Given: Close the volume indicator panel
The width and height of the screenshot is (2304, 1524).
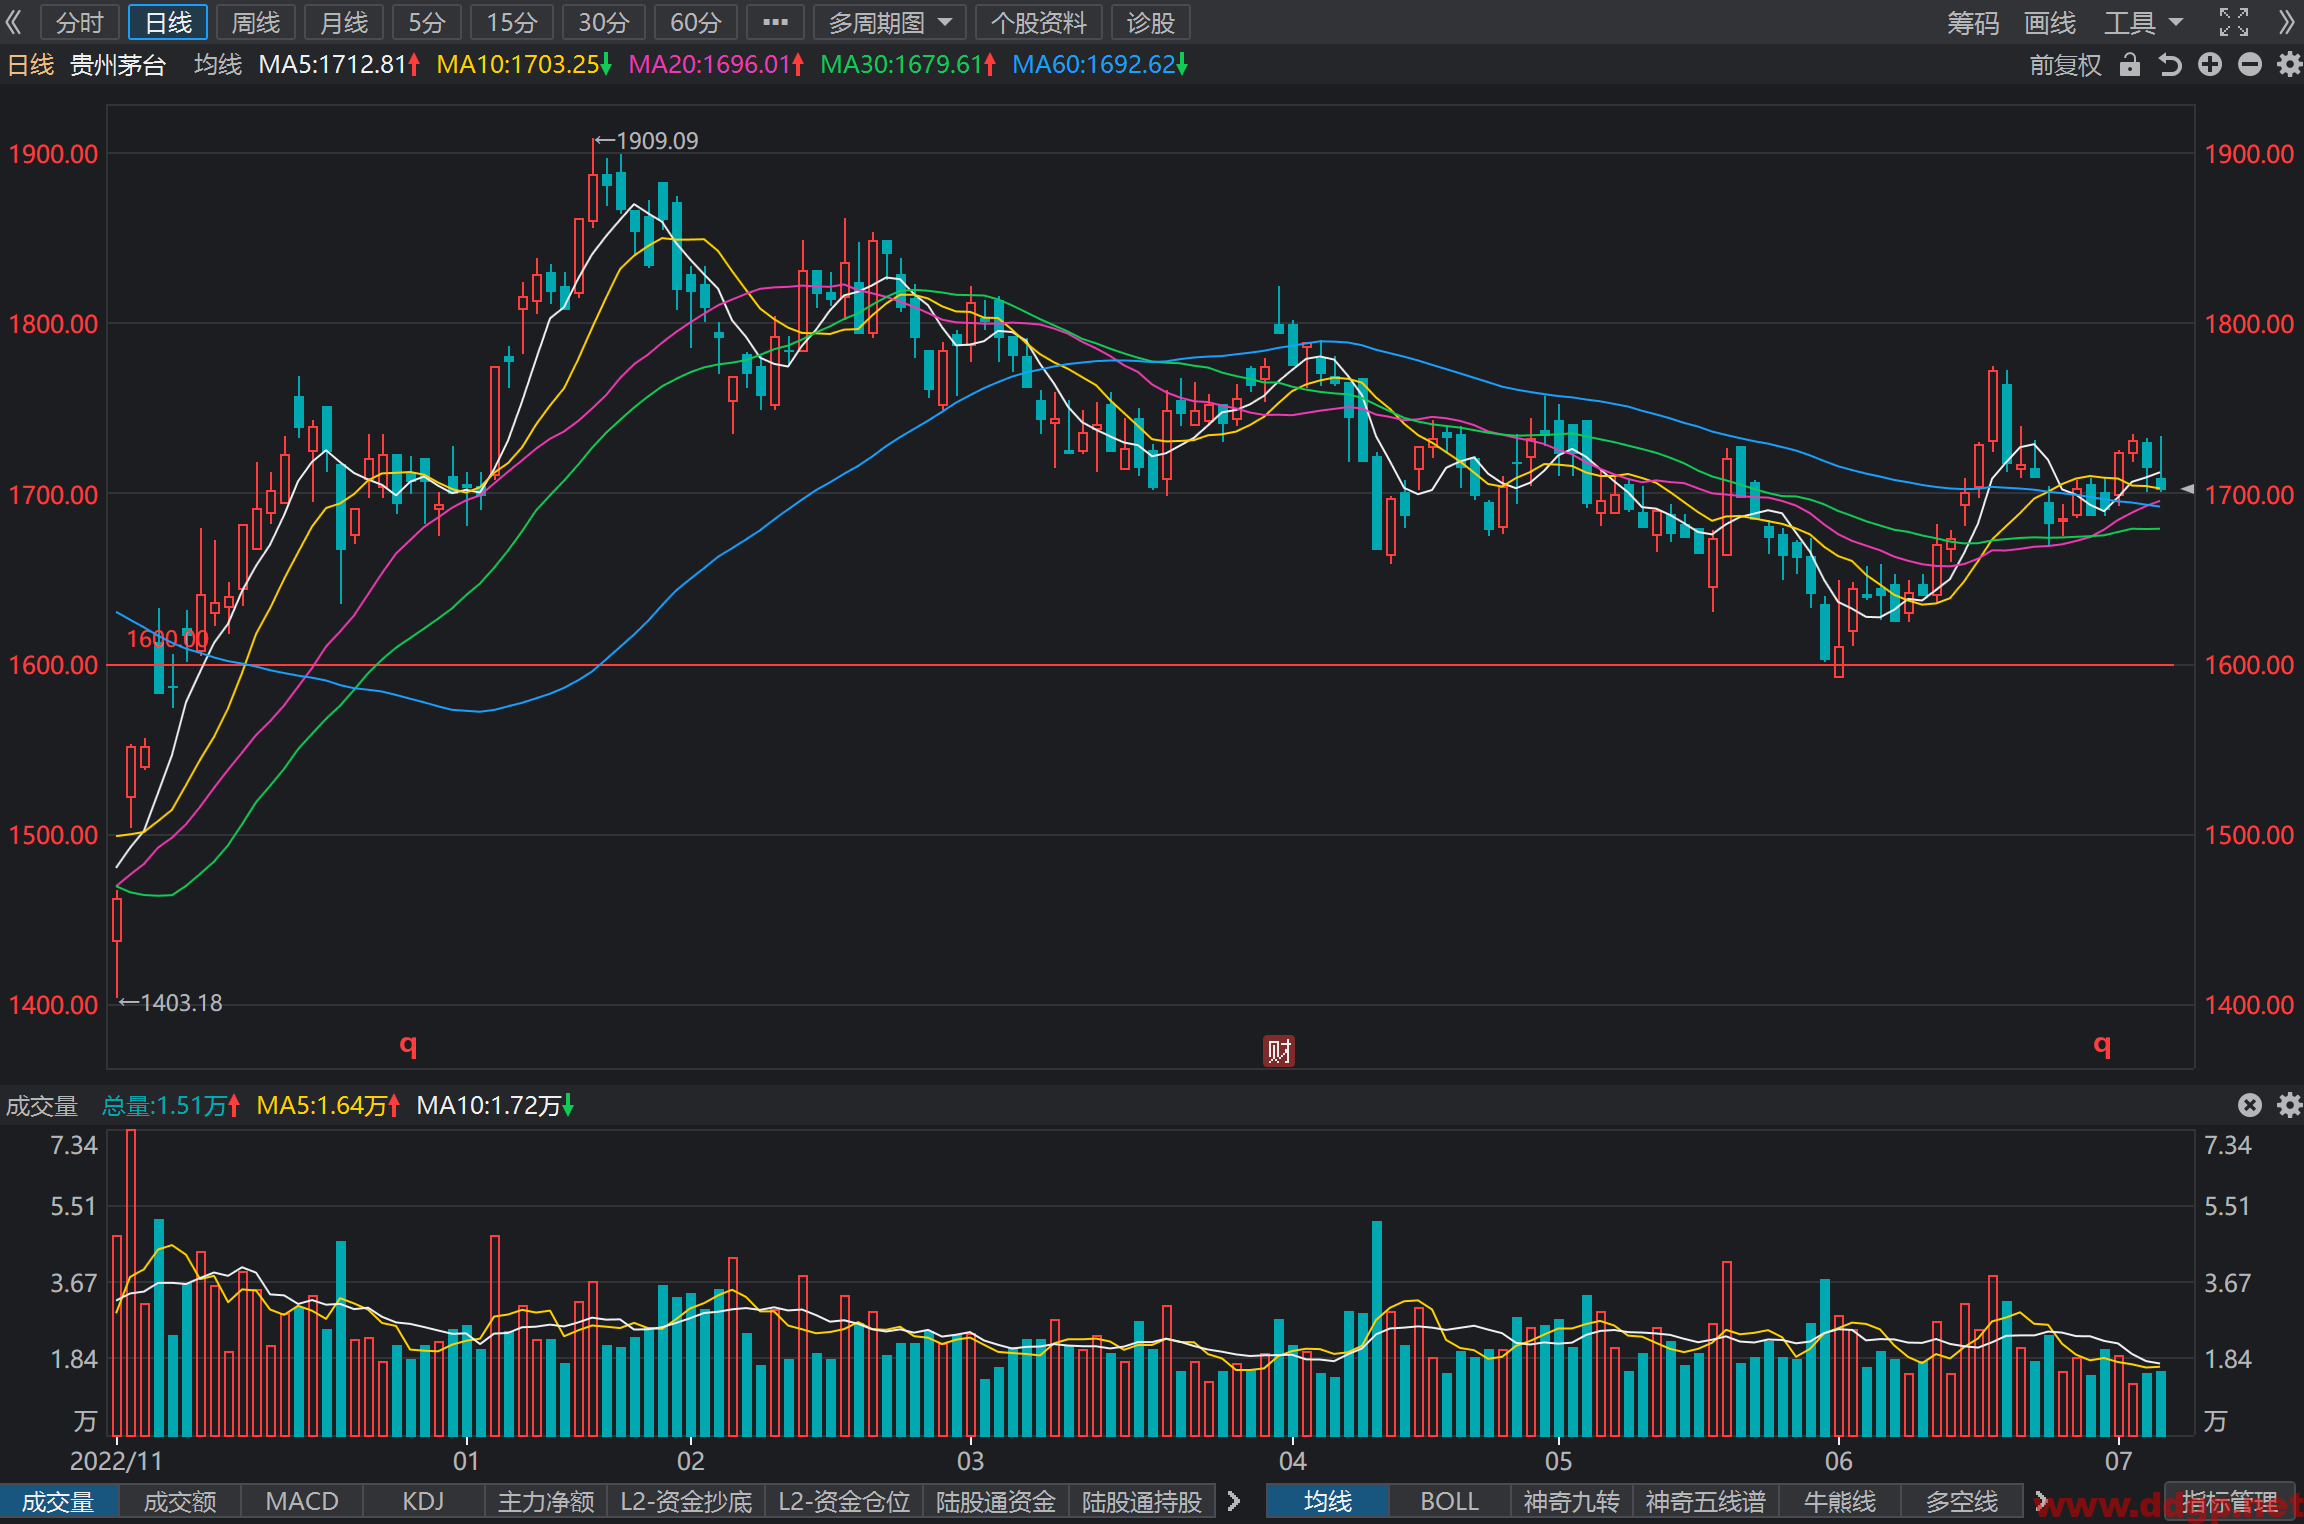Looking at the screenshot, I should (2250, 1105).
